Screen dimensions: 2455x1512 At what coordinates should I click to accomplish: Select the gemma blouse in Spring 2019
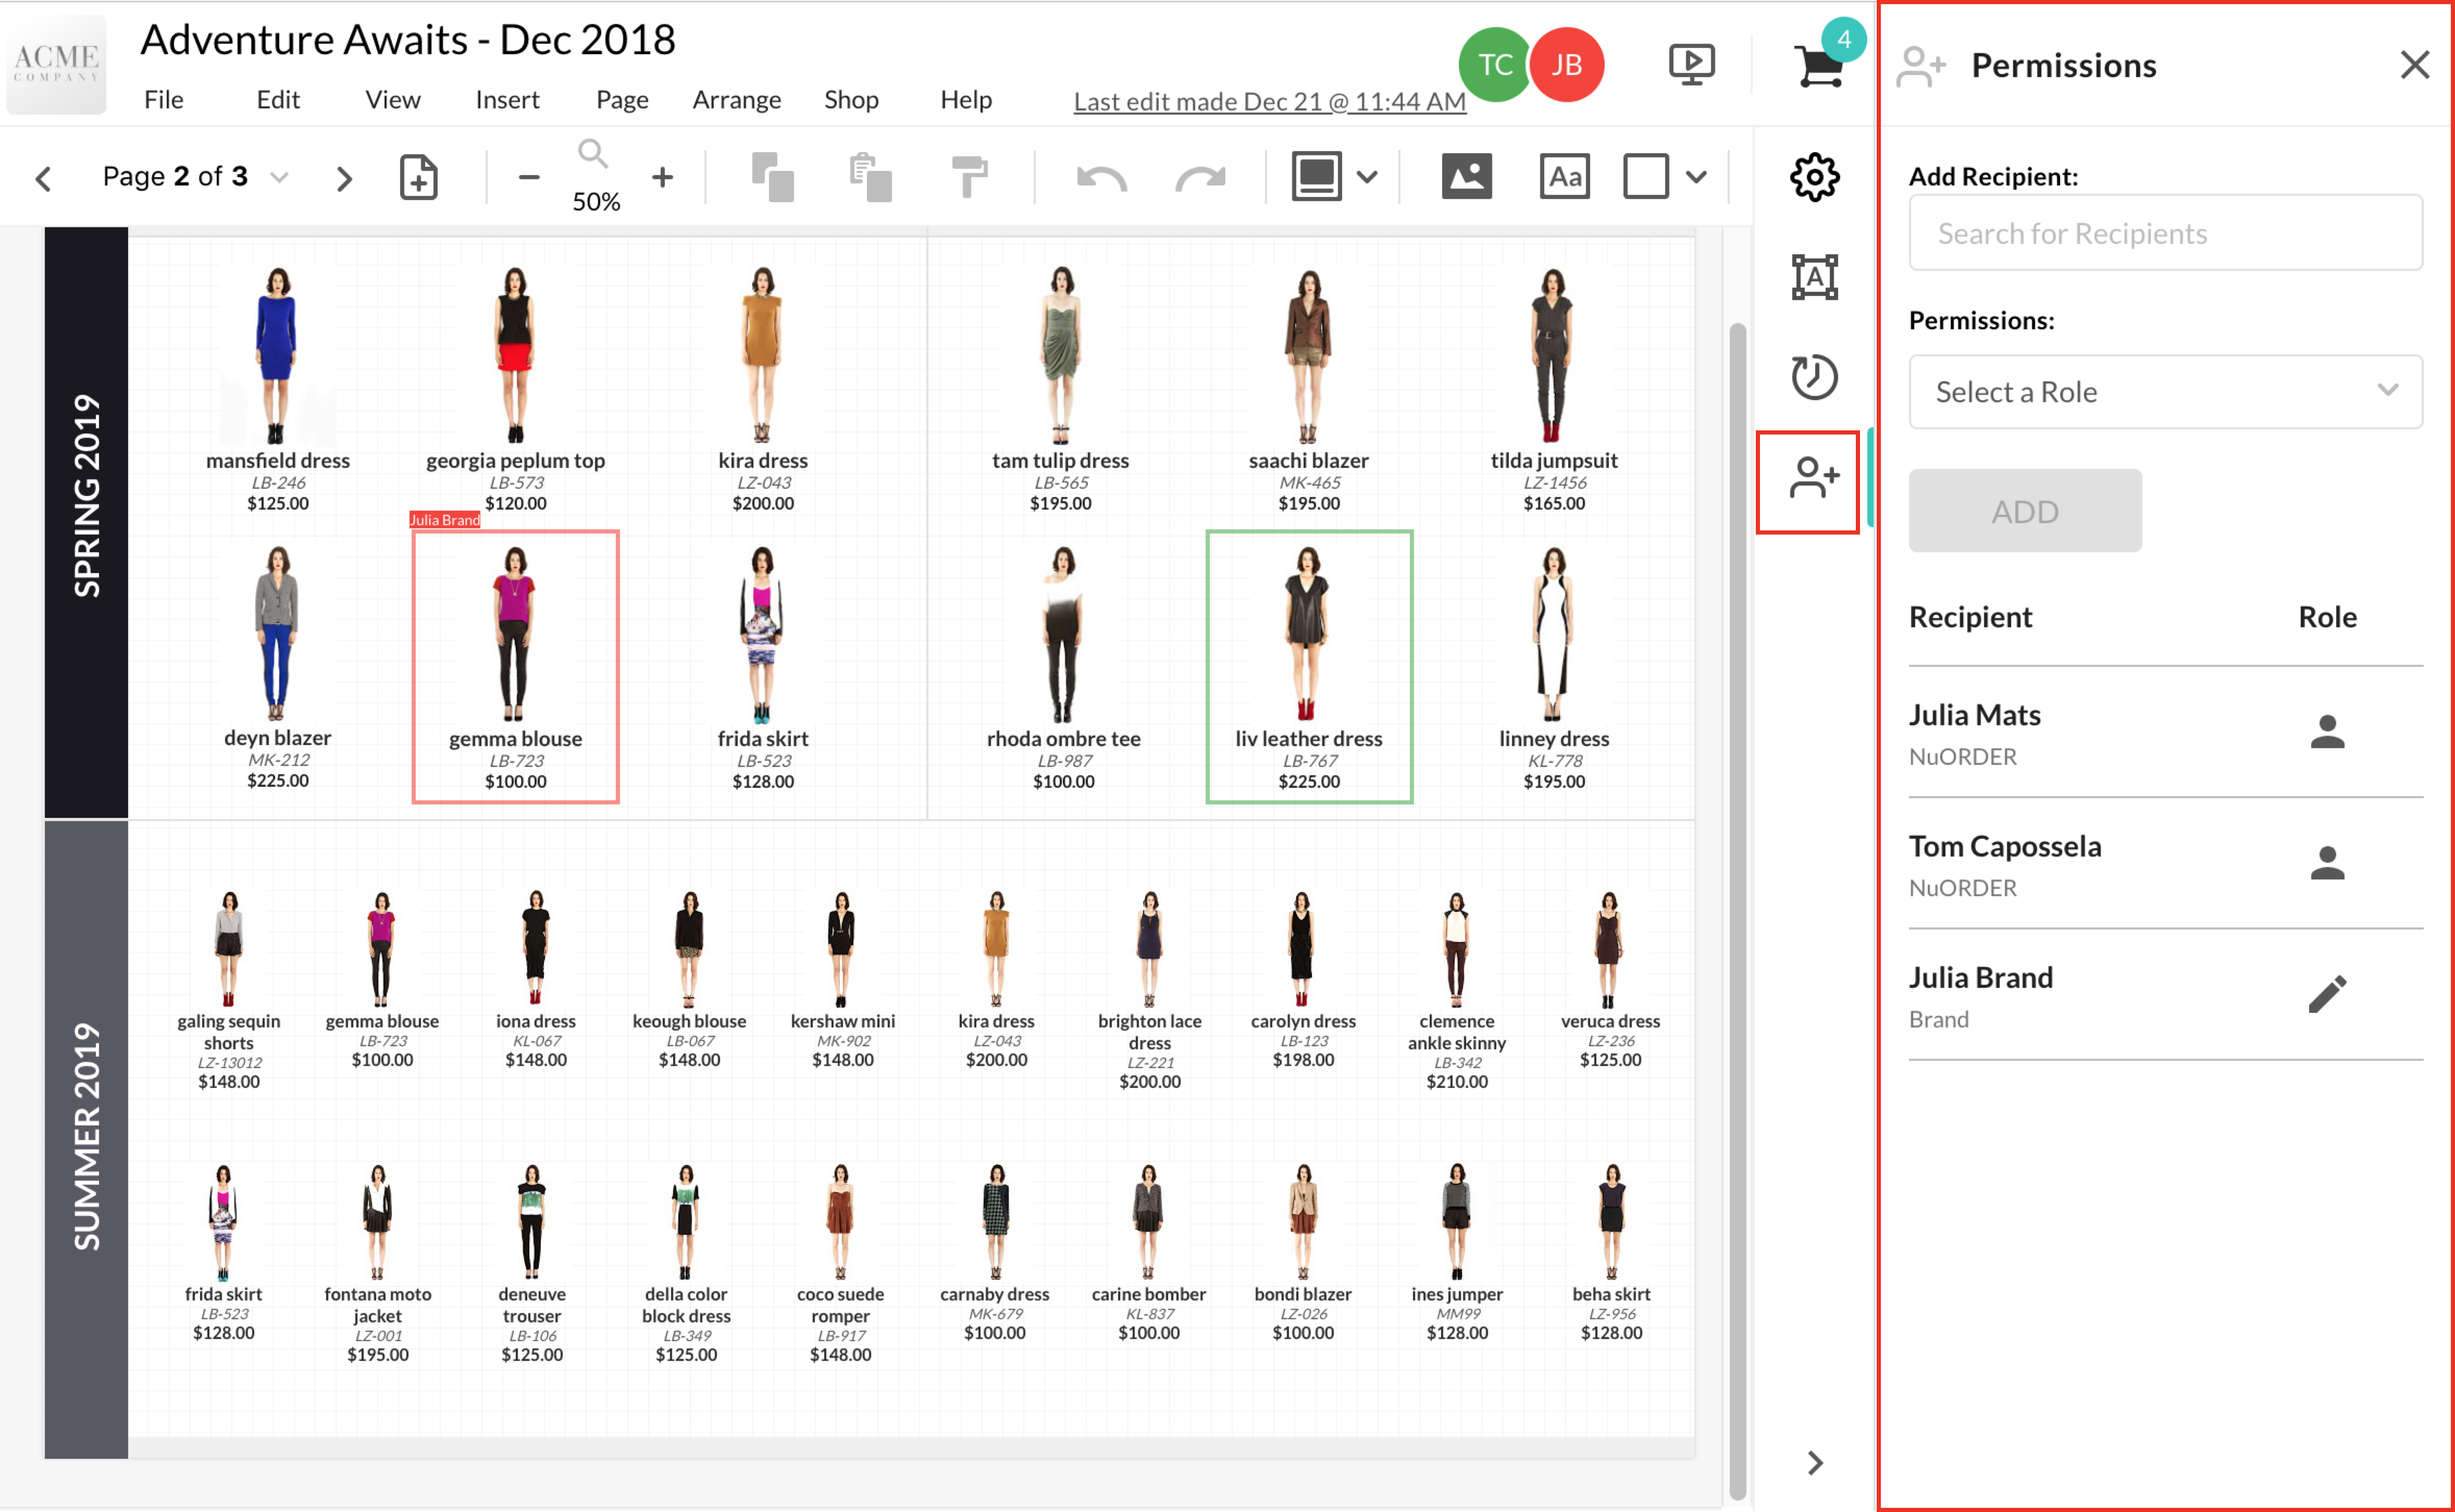pos(515,667)
